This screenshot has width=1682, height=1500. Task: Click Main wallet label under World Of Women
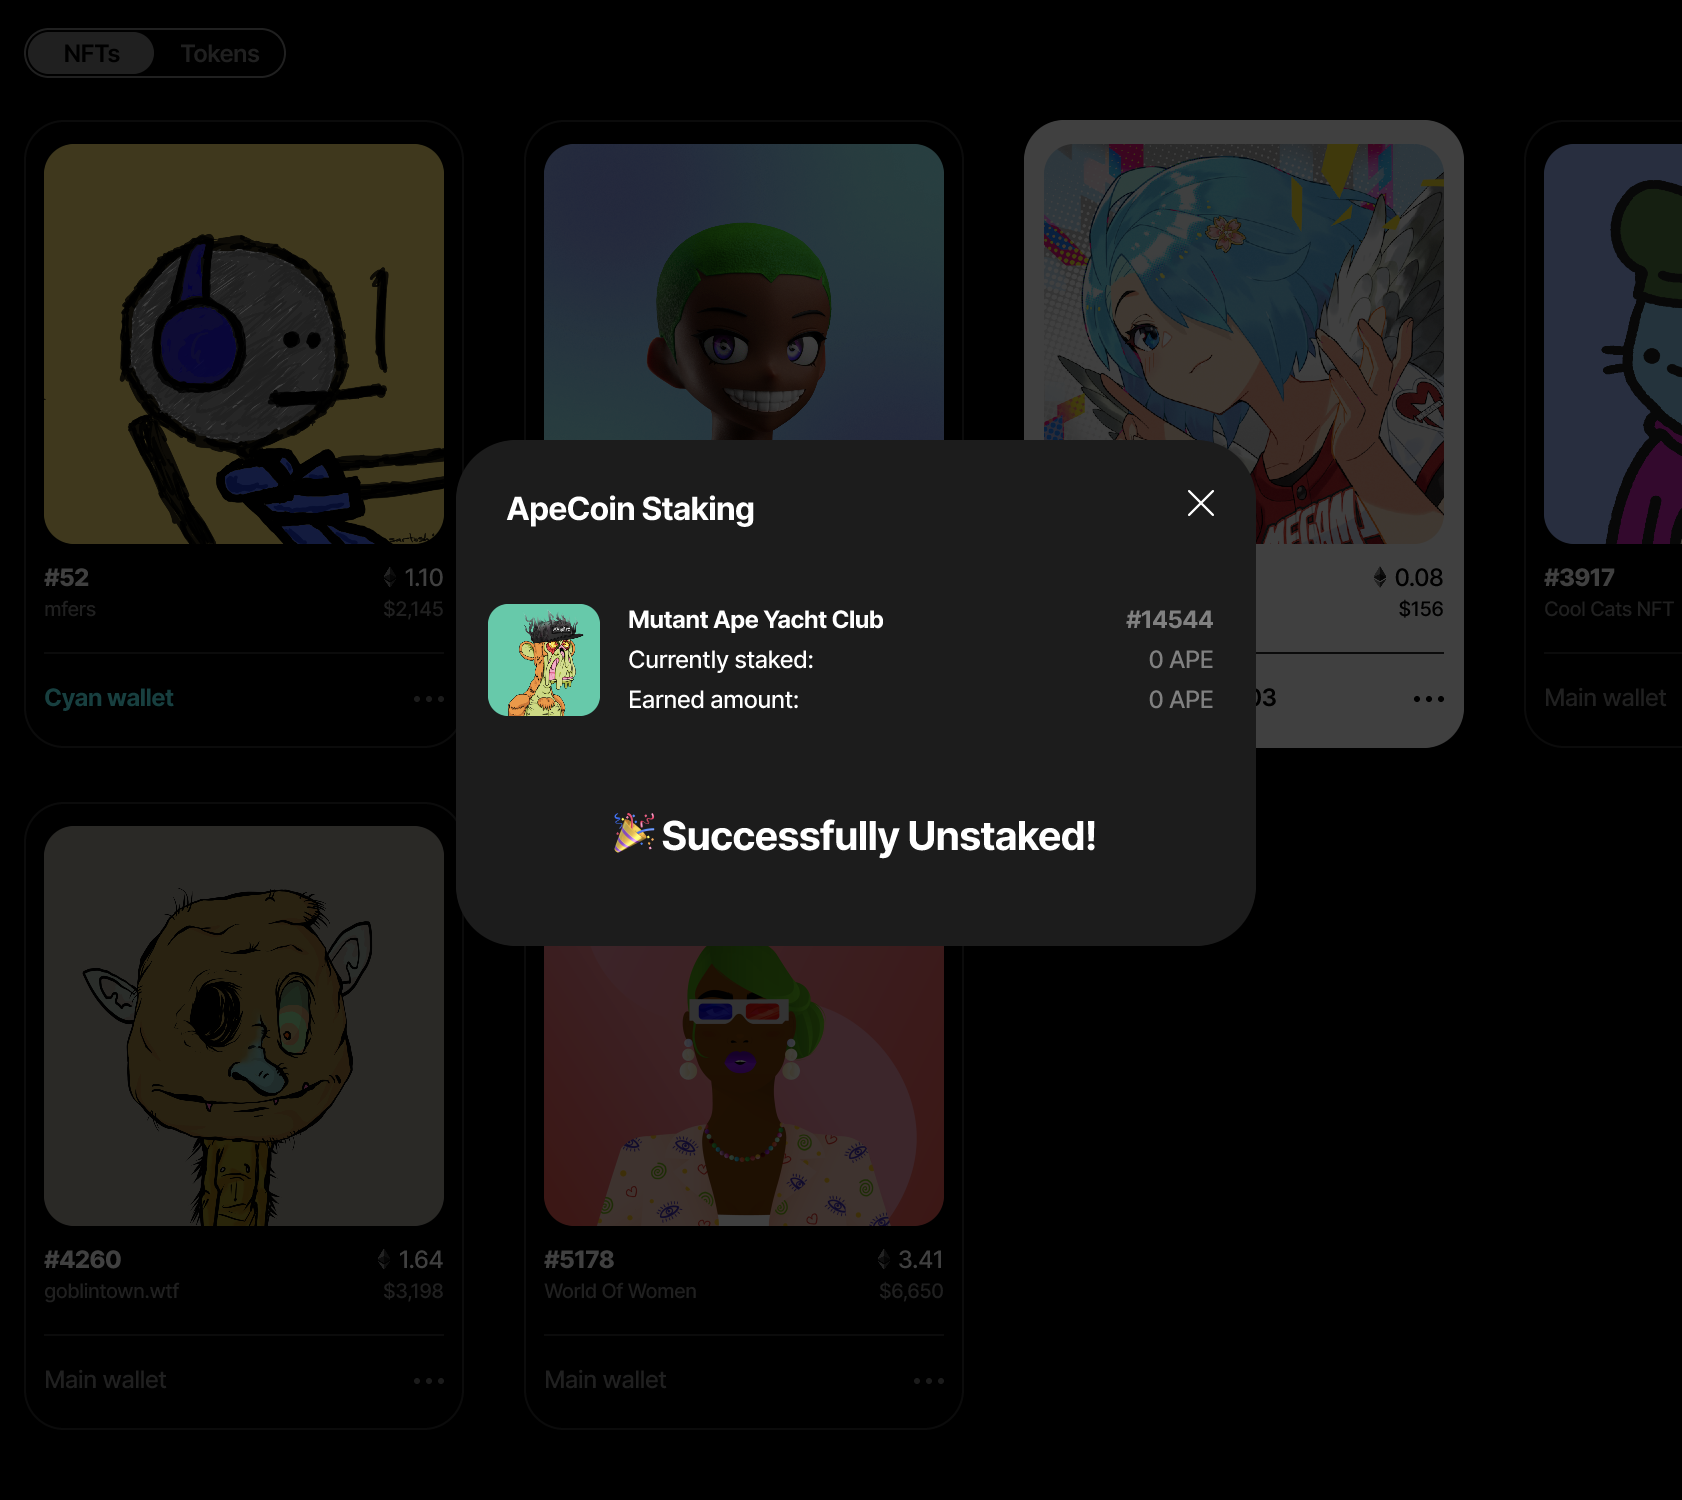(605, 1380)
